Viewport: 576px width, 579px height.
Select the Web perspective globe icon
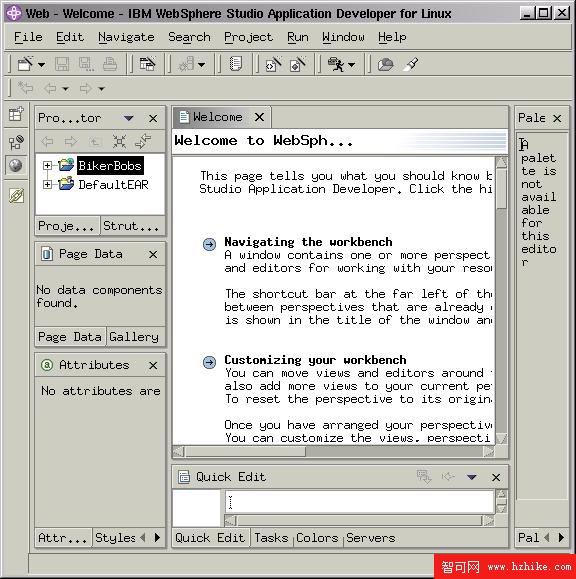16,165
